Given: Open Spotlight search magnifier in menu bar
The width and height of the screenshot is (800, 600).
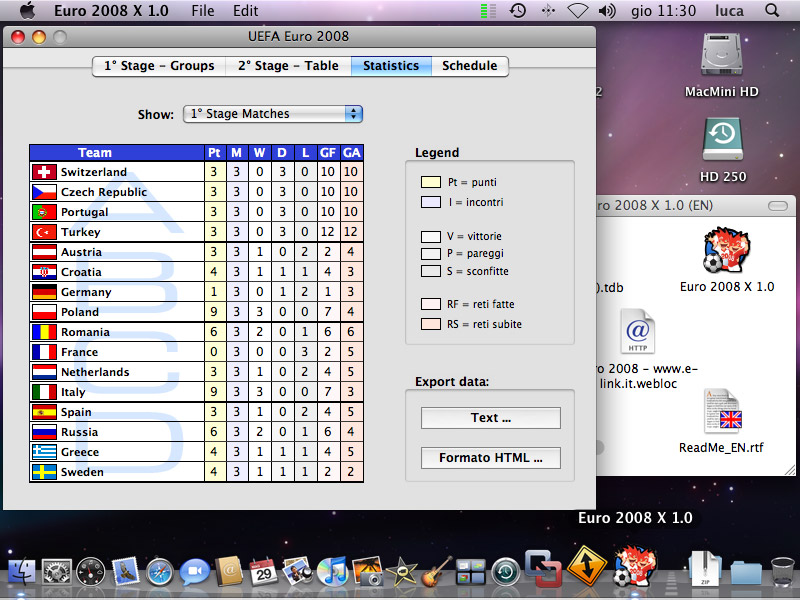Looking at the screenshot, I should pos(772,10).
